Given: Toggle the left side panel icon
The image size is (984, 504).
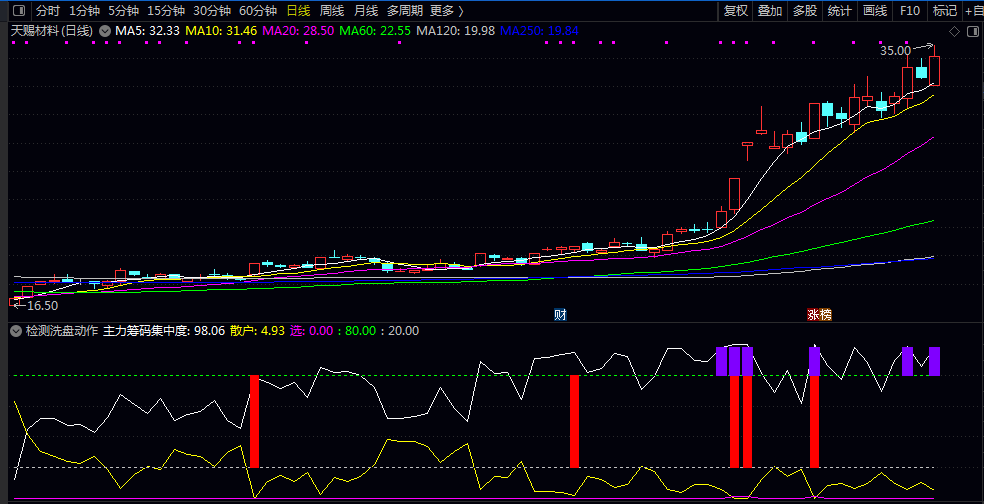Looking at the screenshot, I should pos(19,11).
